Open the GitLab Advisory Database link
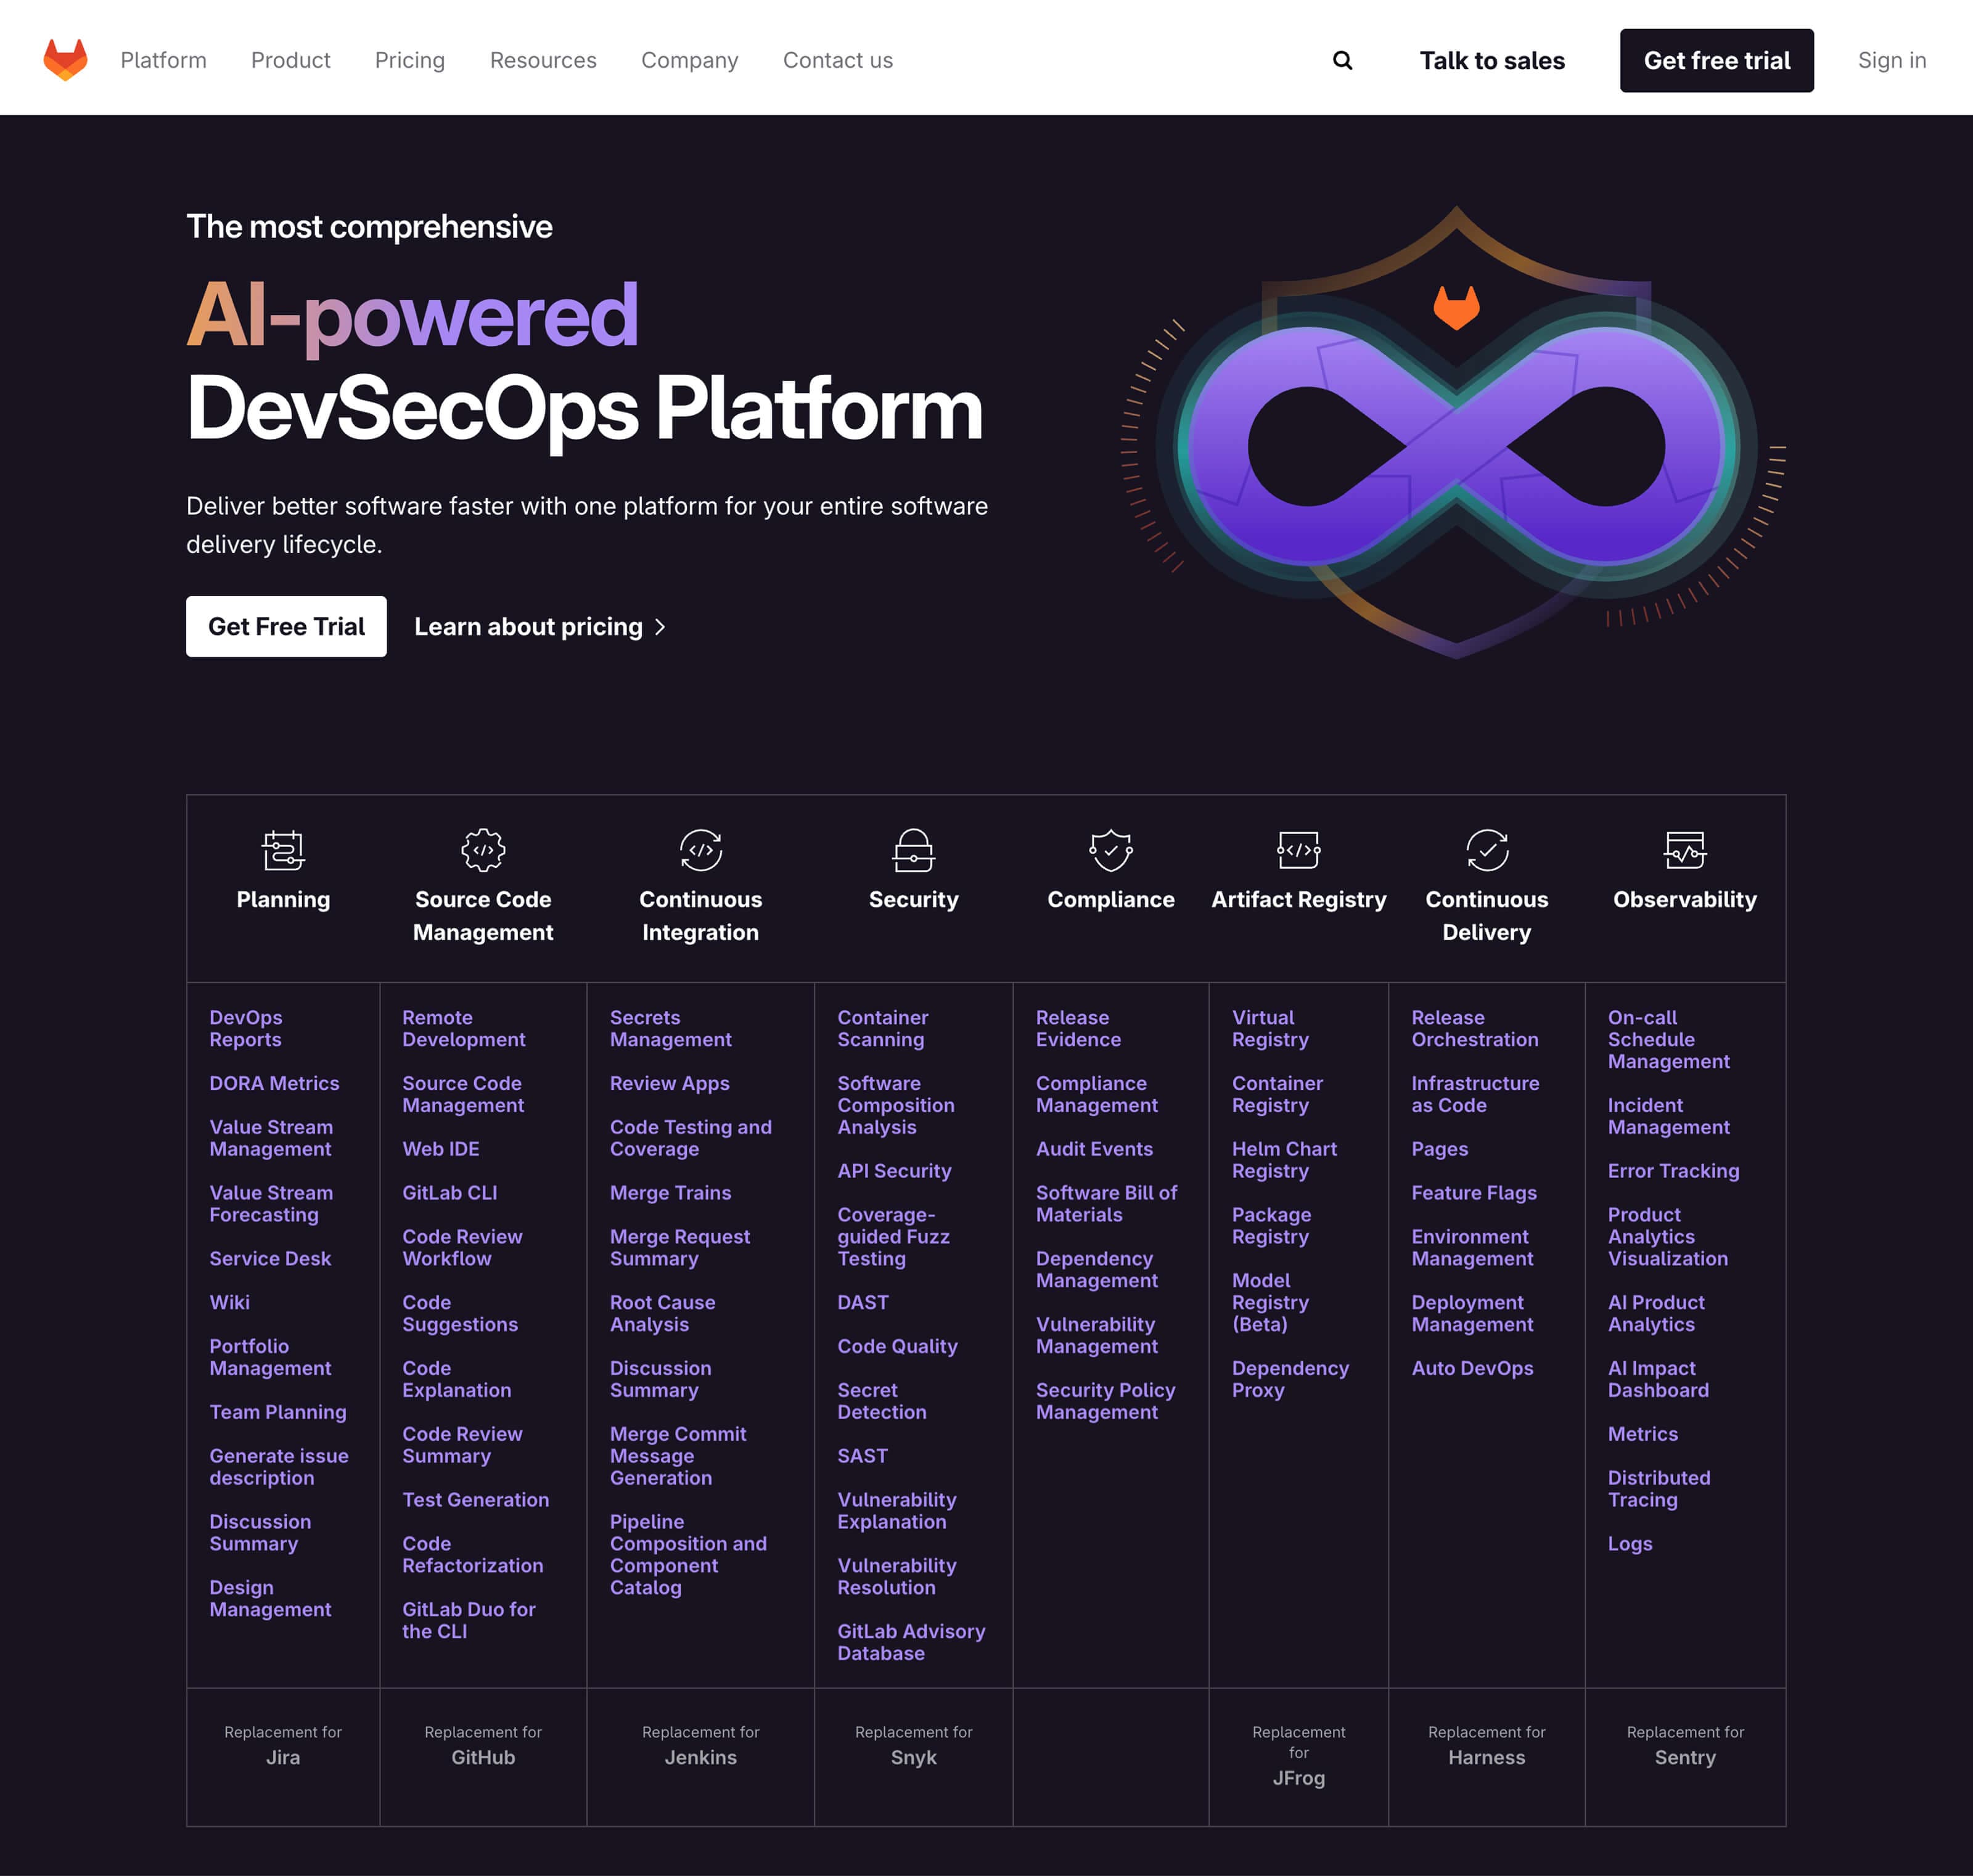This screenshot has height=1876, width=1973. [911, 1642]
